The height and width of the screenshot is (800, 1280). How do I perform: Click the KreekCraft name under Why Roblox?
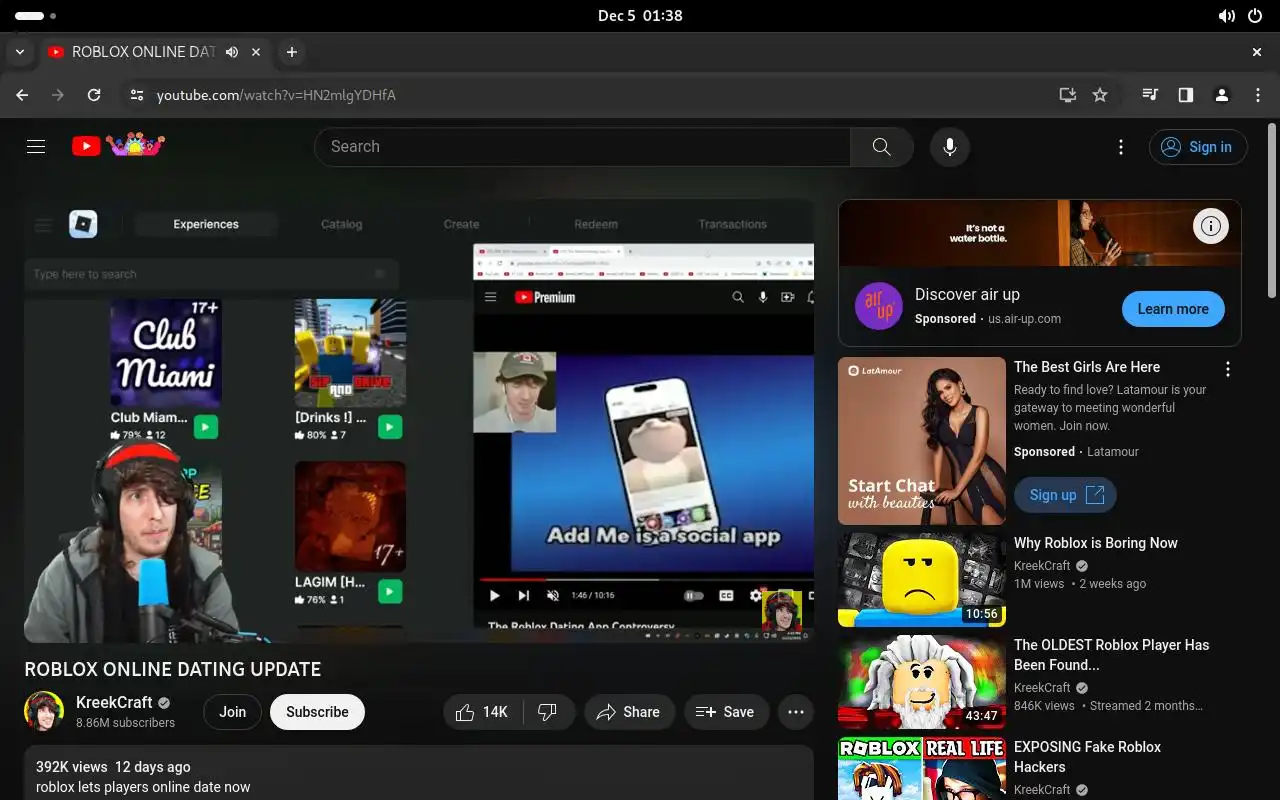click(1042, 565)
